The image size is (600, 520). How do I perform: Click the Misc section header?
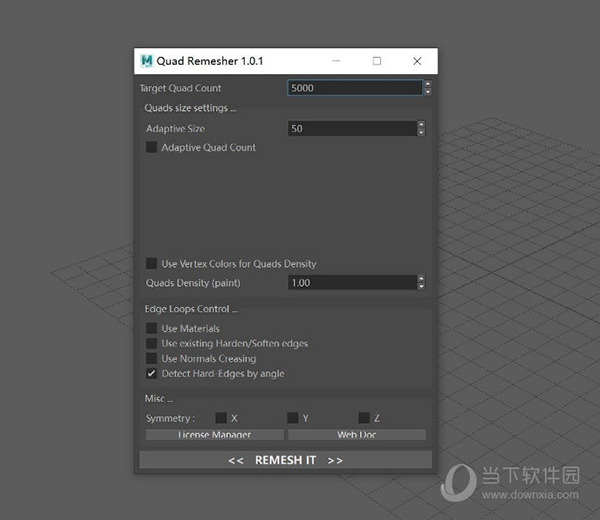159,399
